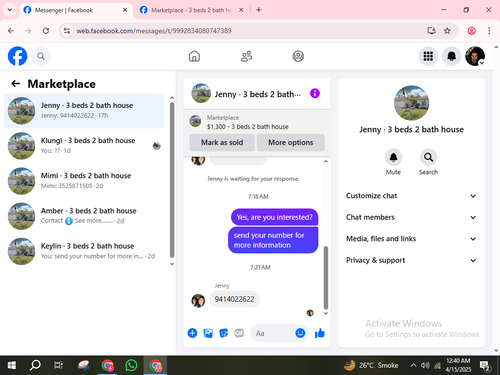This screenshot has width=500, height=375.
Task: Click the browser address bar URL
Action: (154, 31)
